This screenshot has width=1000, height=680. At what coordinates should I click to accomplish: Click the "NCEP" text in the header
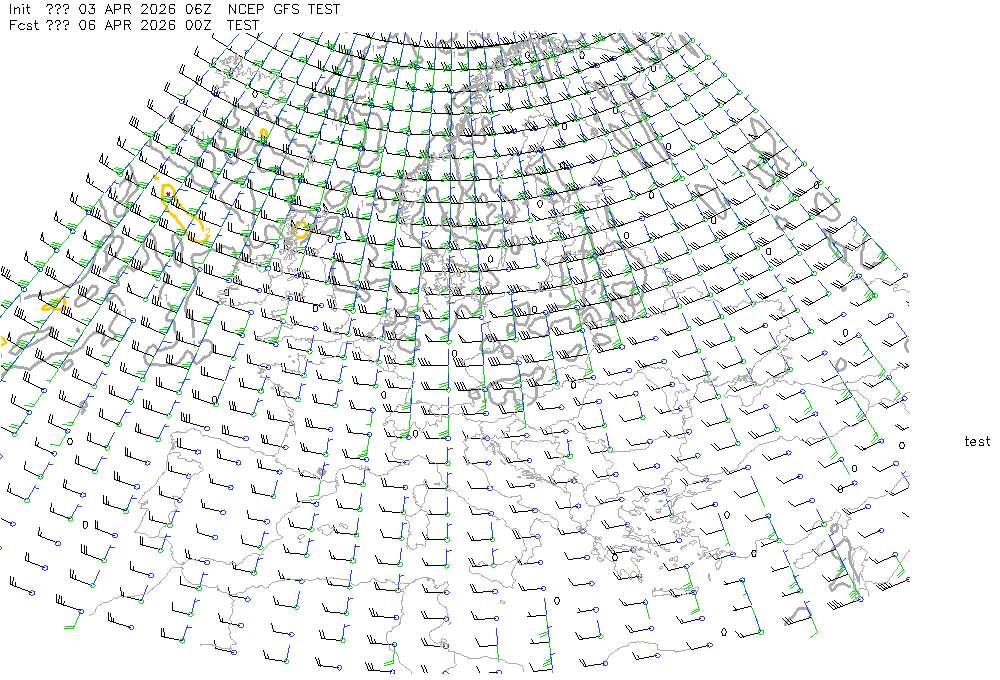[x=247, y=9]
